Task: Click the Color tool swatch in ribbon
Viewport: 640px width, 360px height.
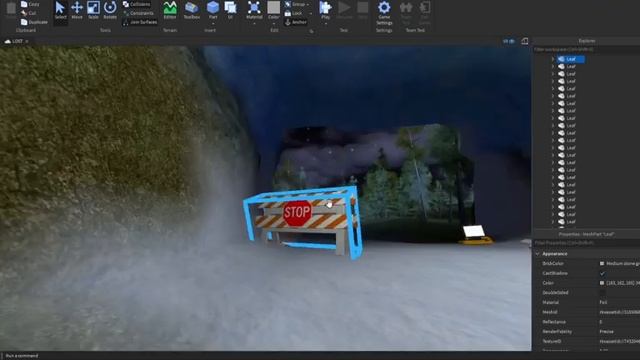Action: pyautogui.click(x=273, y=7)
